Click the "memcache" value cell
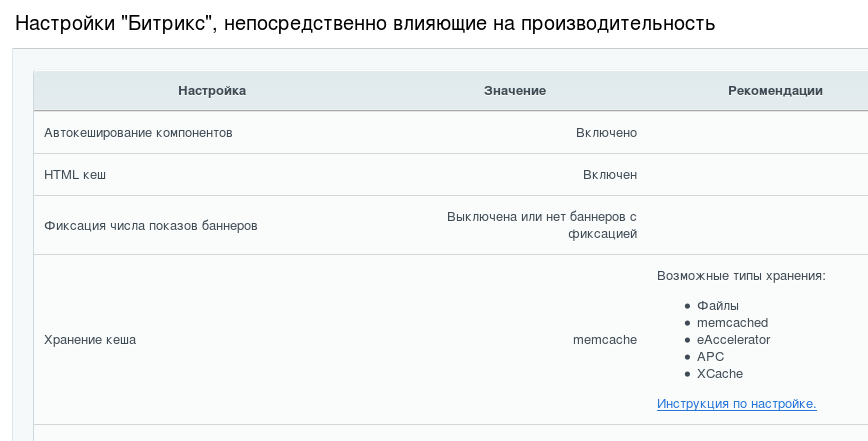 pyautogui.click(x=604, y=340)
